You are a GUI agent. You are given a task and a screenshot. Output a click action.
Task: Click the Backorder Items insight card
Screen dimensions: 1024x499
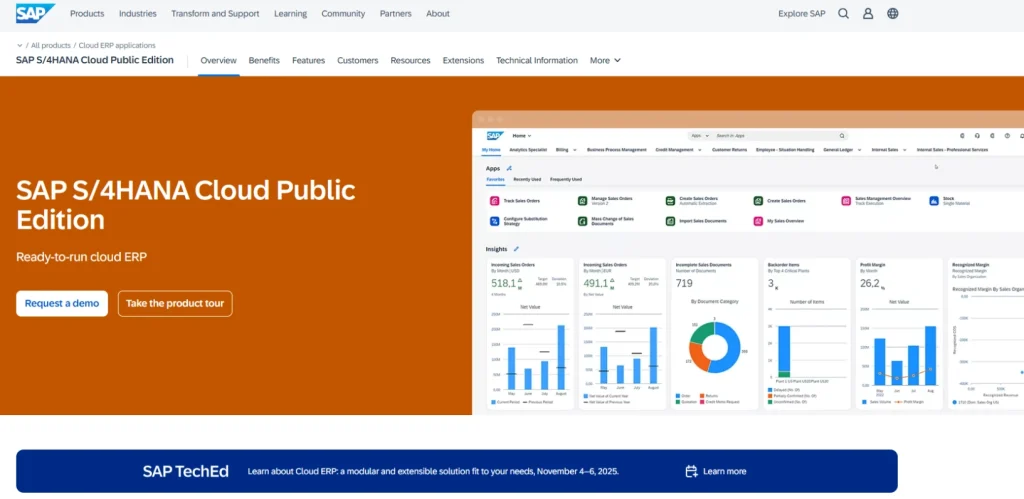pos(805,334)
